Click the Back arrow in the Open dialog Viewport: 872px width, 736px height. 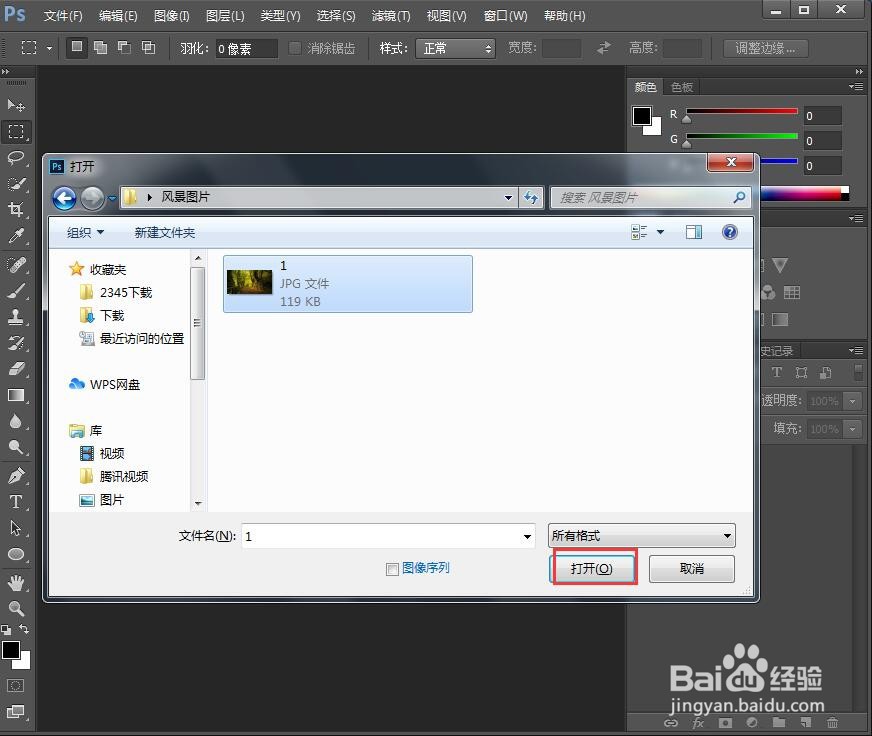[x=65, y=198]
